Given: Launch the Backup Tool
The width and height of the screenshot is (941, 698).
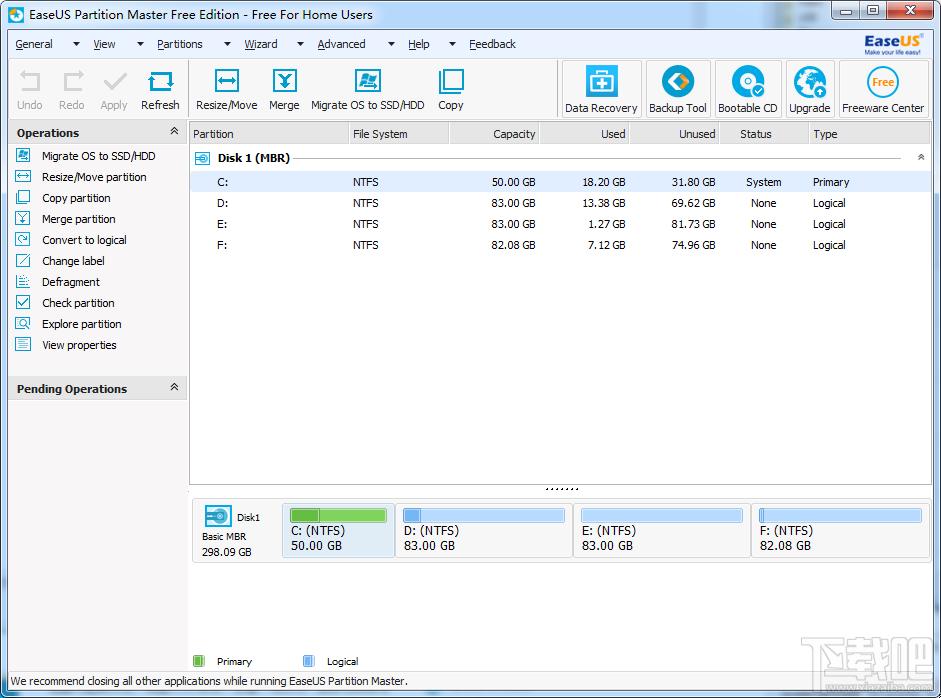Looking at the screenshot, I should [678, 89].
